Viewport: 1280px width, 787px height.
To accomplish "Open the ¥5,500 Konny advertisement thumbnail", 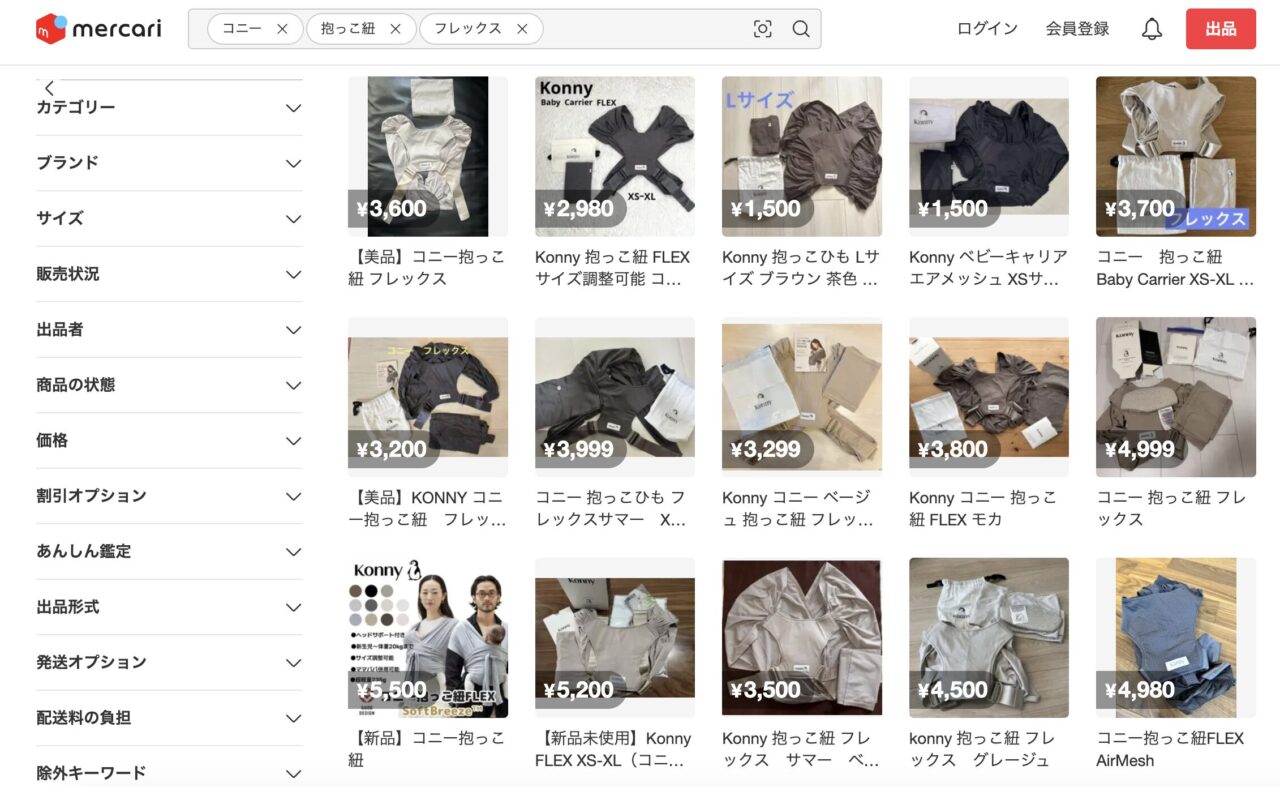I will 428,638.
